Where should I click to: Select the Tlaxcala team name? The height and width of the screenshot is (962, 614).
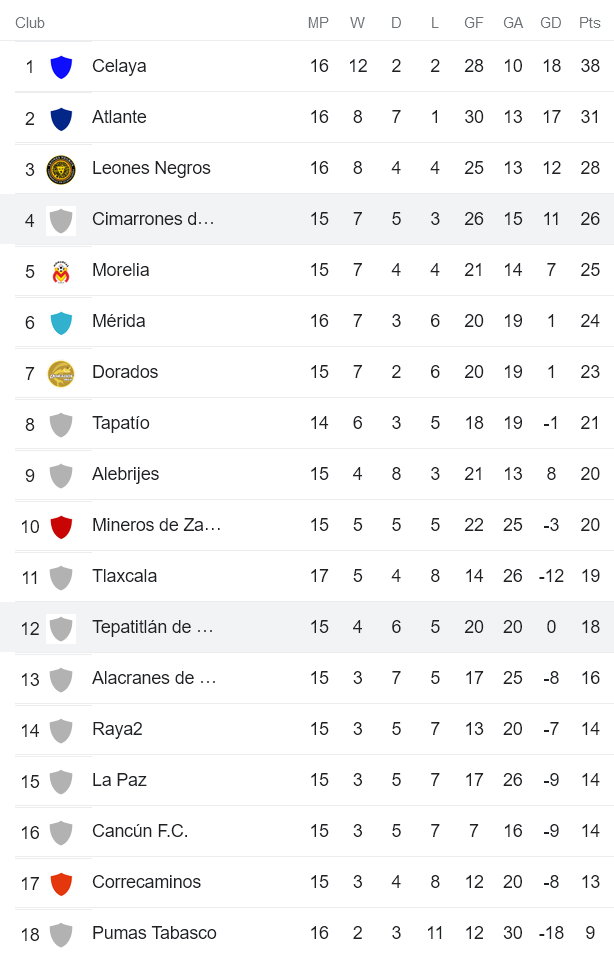click(x=124, y=576)
